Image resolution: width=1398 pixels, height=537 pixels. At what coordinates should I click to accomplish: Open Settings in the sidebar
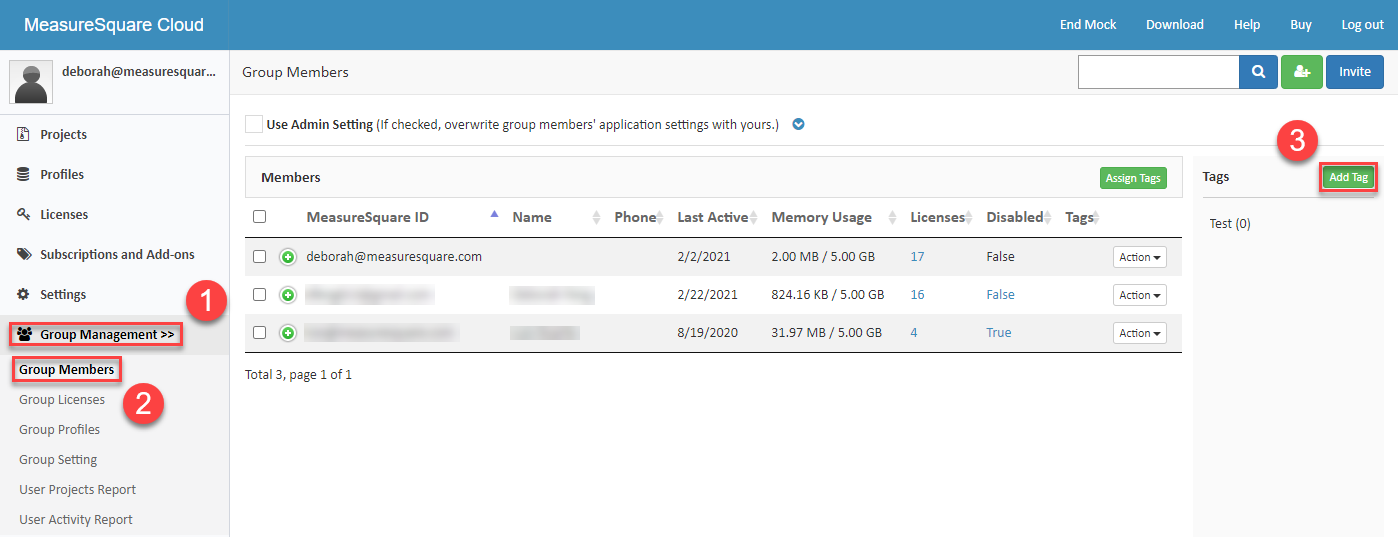click(x=63, y=294)
